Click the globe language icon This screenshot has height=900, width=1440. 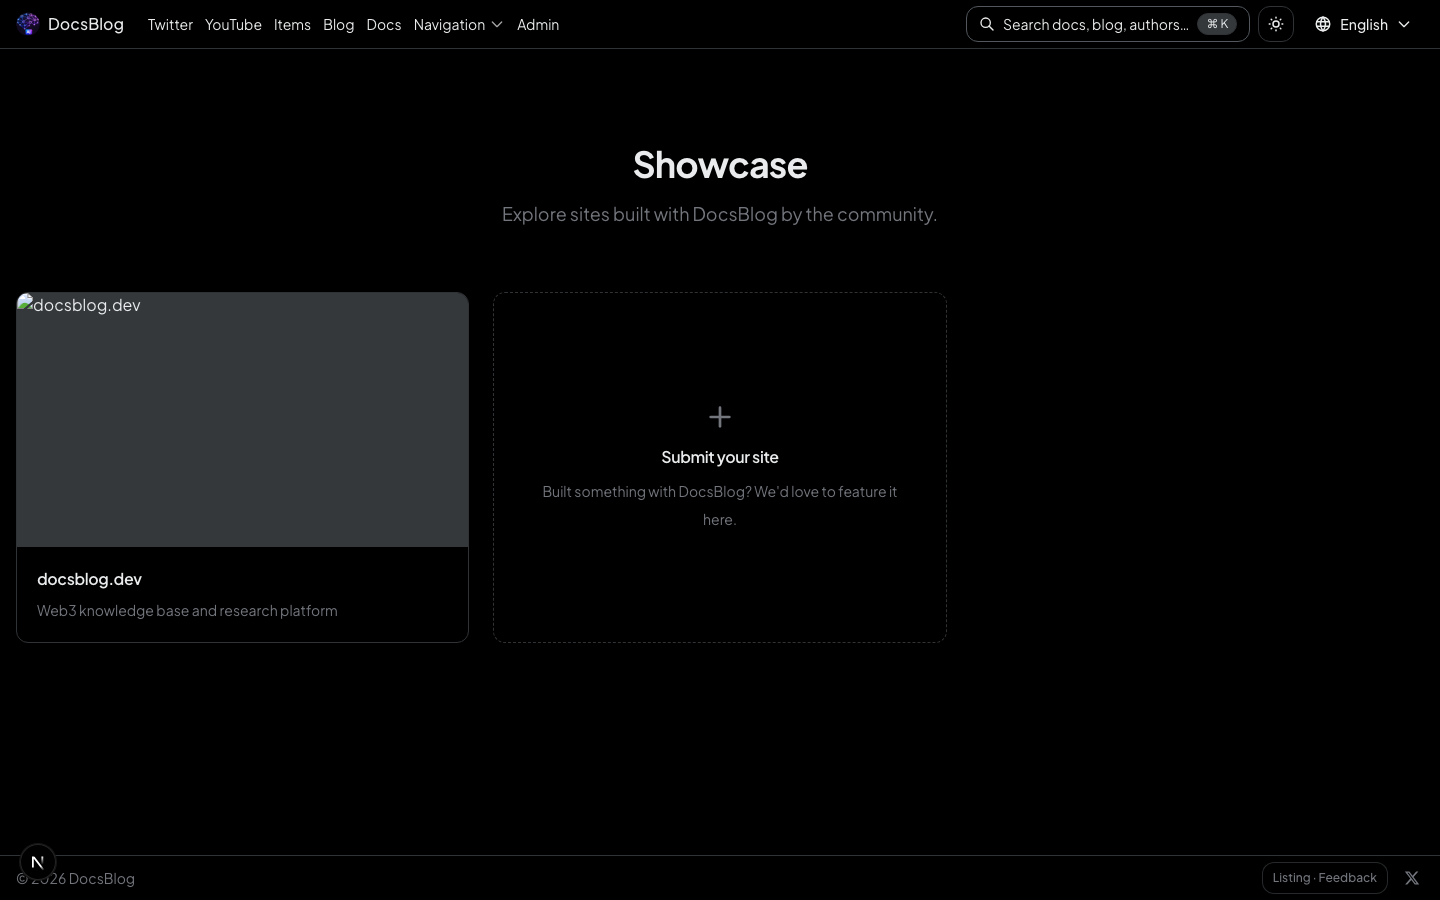click(x=1323, y=24)
